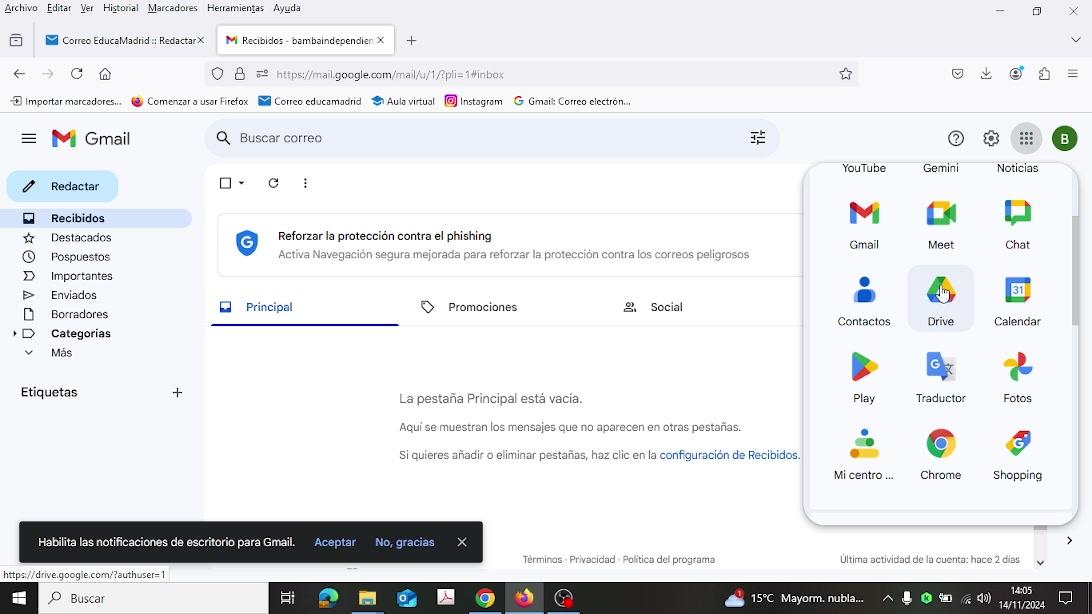Tick the select all messages checkbox
Image resolution: width=1092 pixels, height=614 pixels.
pyautogui.click(x=225, y=183)
